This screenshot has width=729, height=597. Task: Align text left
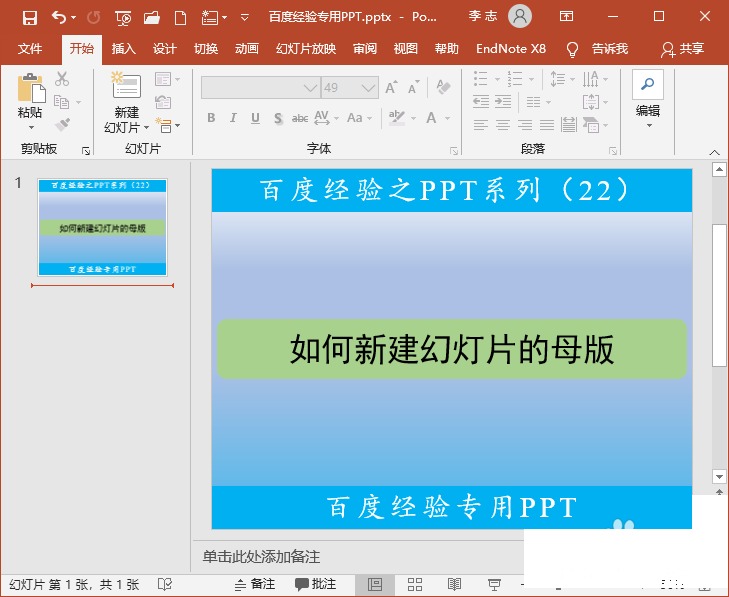click(481, 125)
